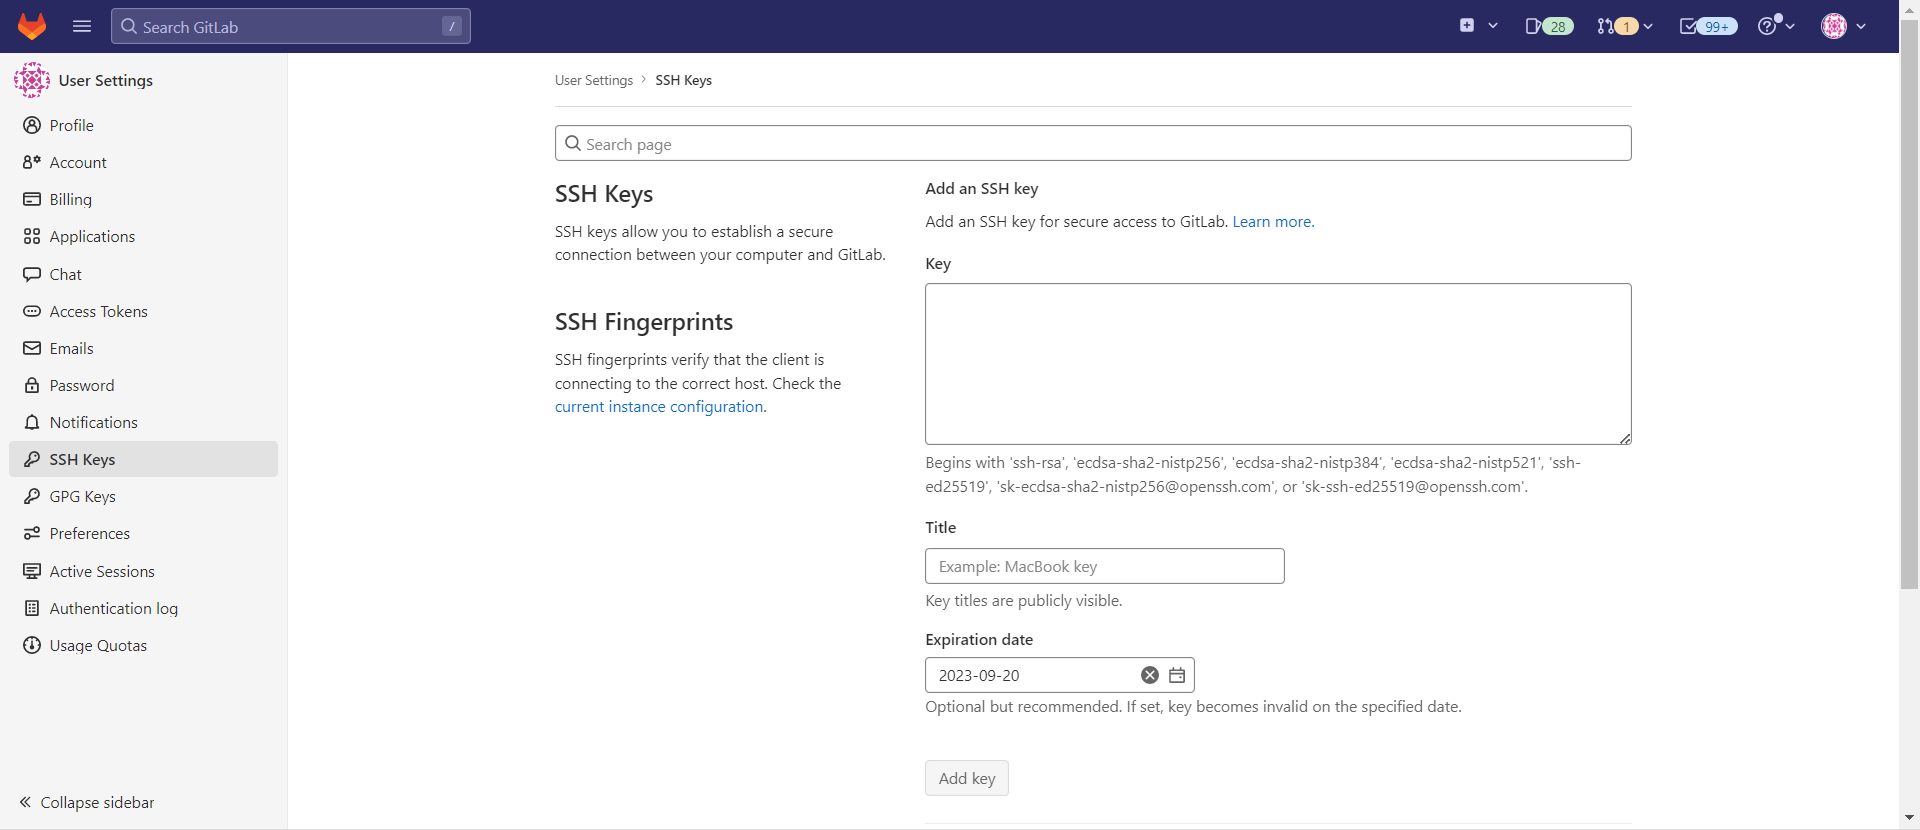Click the Billing credit card icon

pos(32,199)
